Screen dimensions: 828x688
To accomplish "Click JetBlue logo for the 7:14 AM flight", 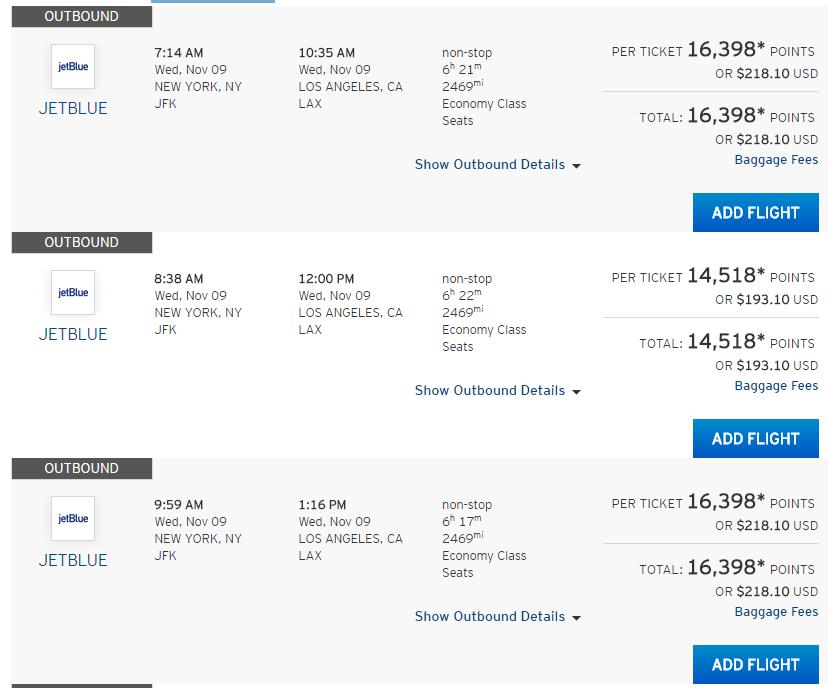I will tap(73, 67).
